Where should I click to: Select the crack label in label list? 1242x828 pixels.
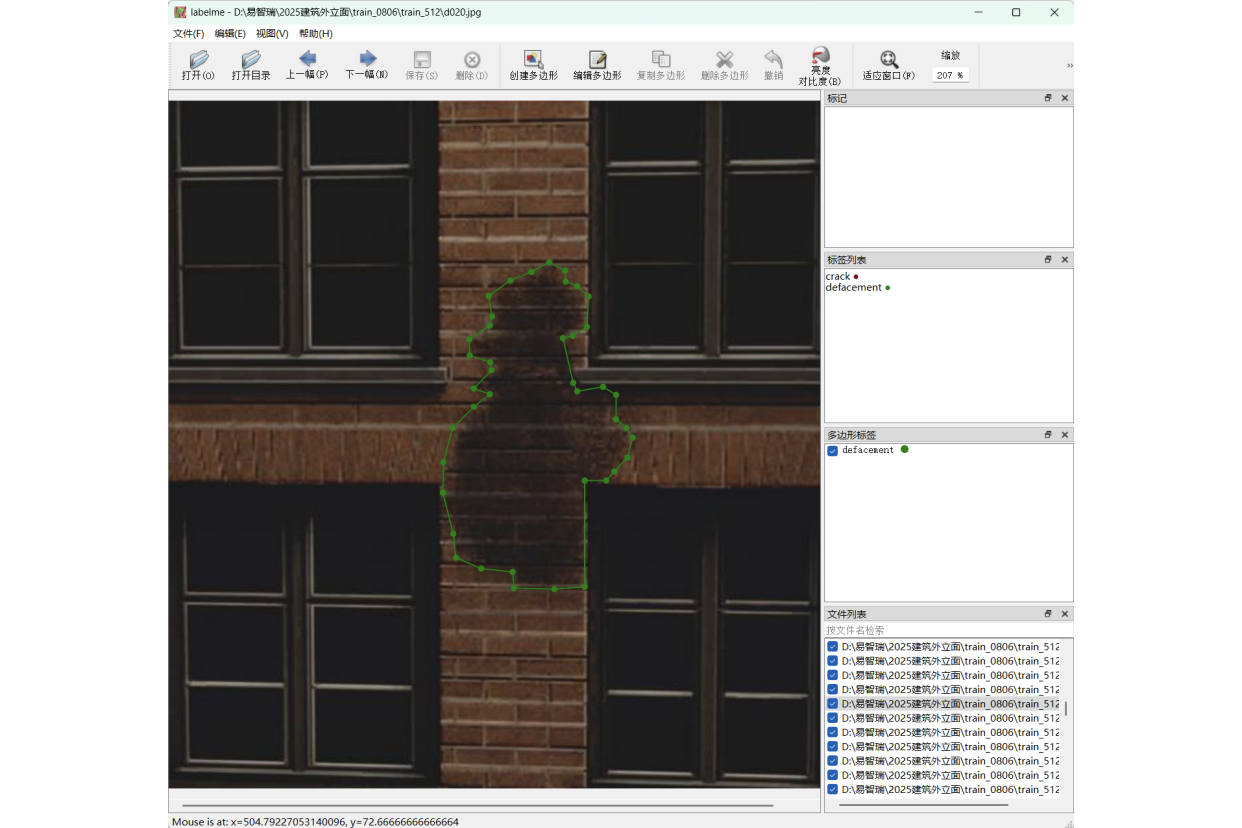pyautogui.click(x=838, y=277)
